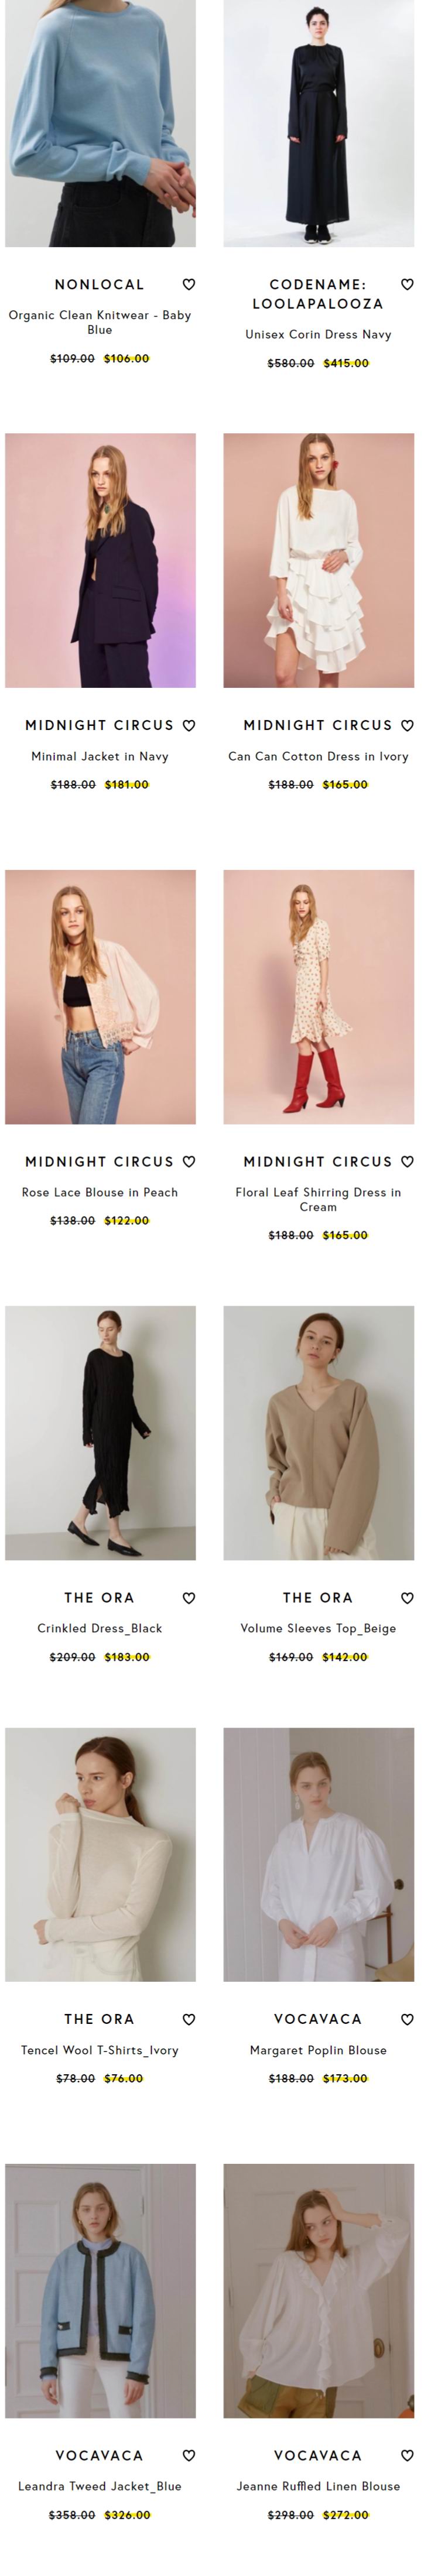
Task: Open the NONLOCAL brand heading
Action: click(x=100, y=285)
